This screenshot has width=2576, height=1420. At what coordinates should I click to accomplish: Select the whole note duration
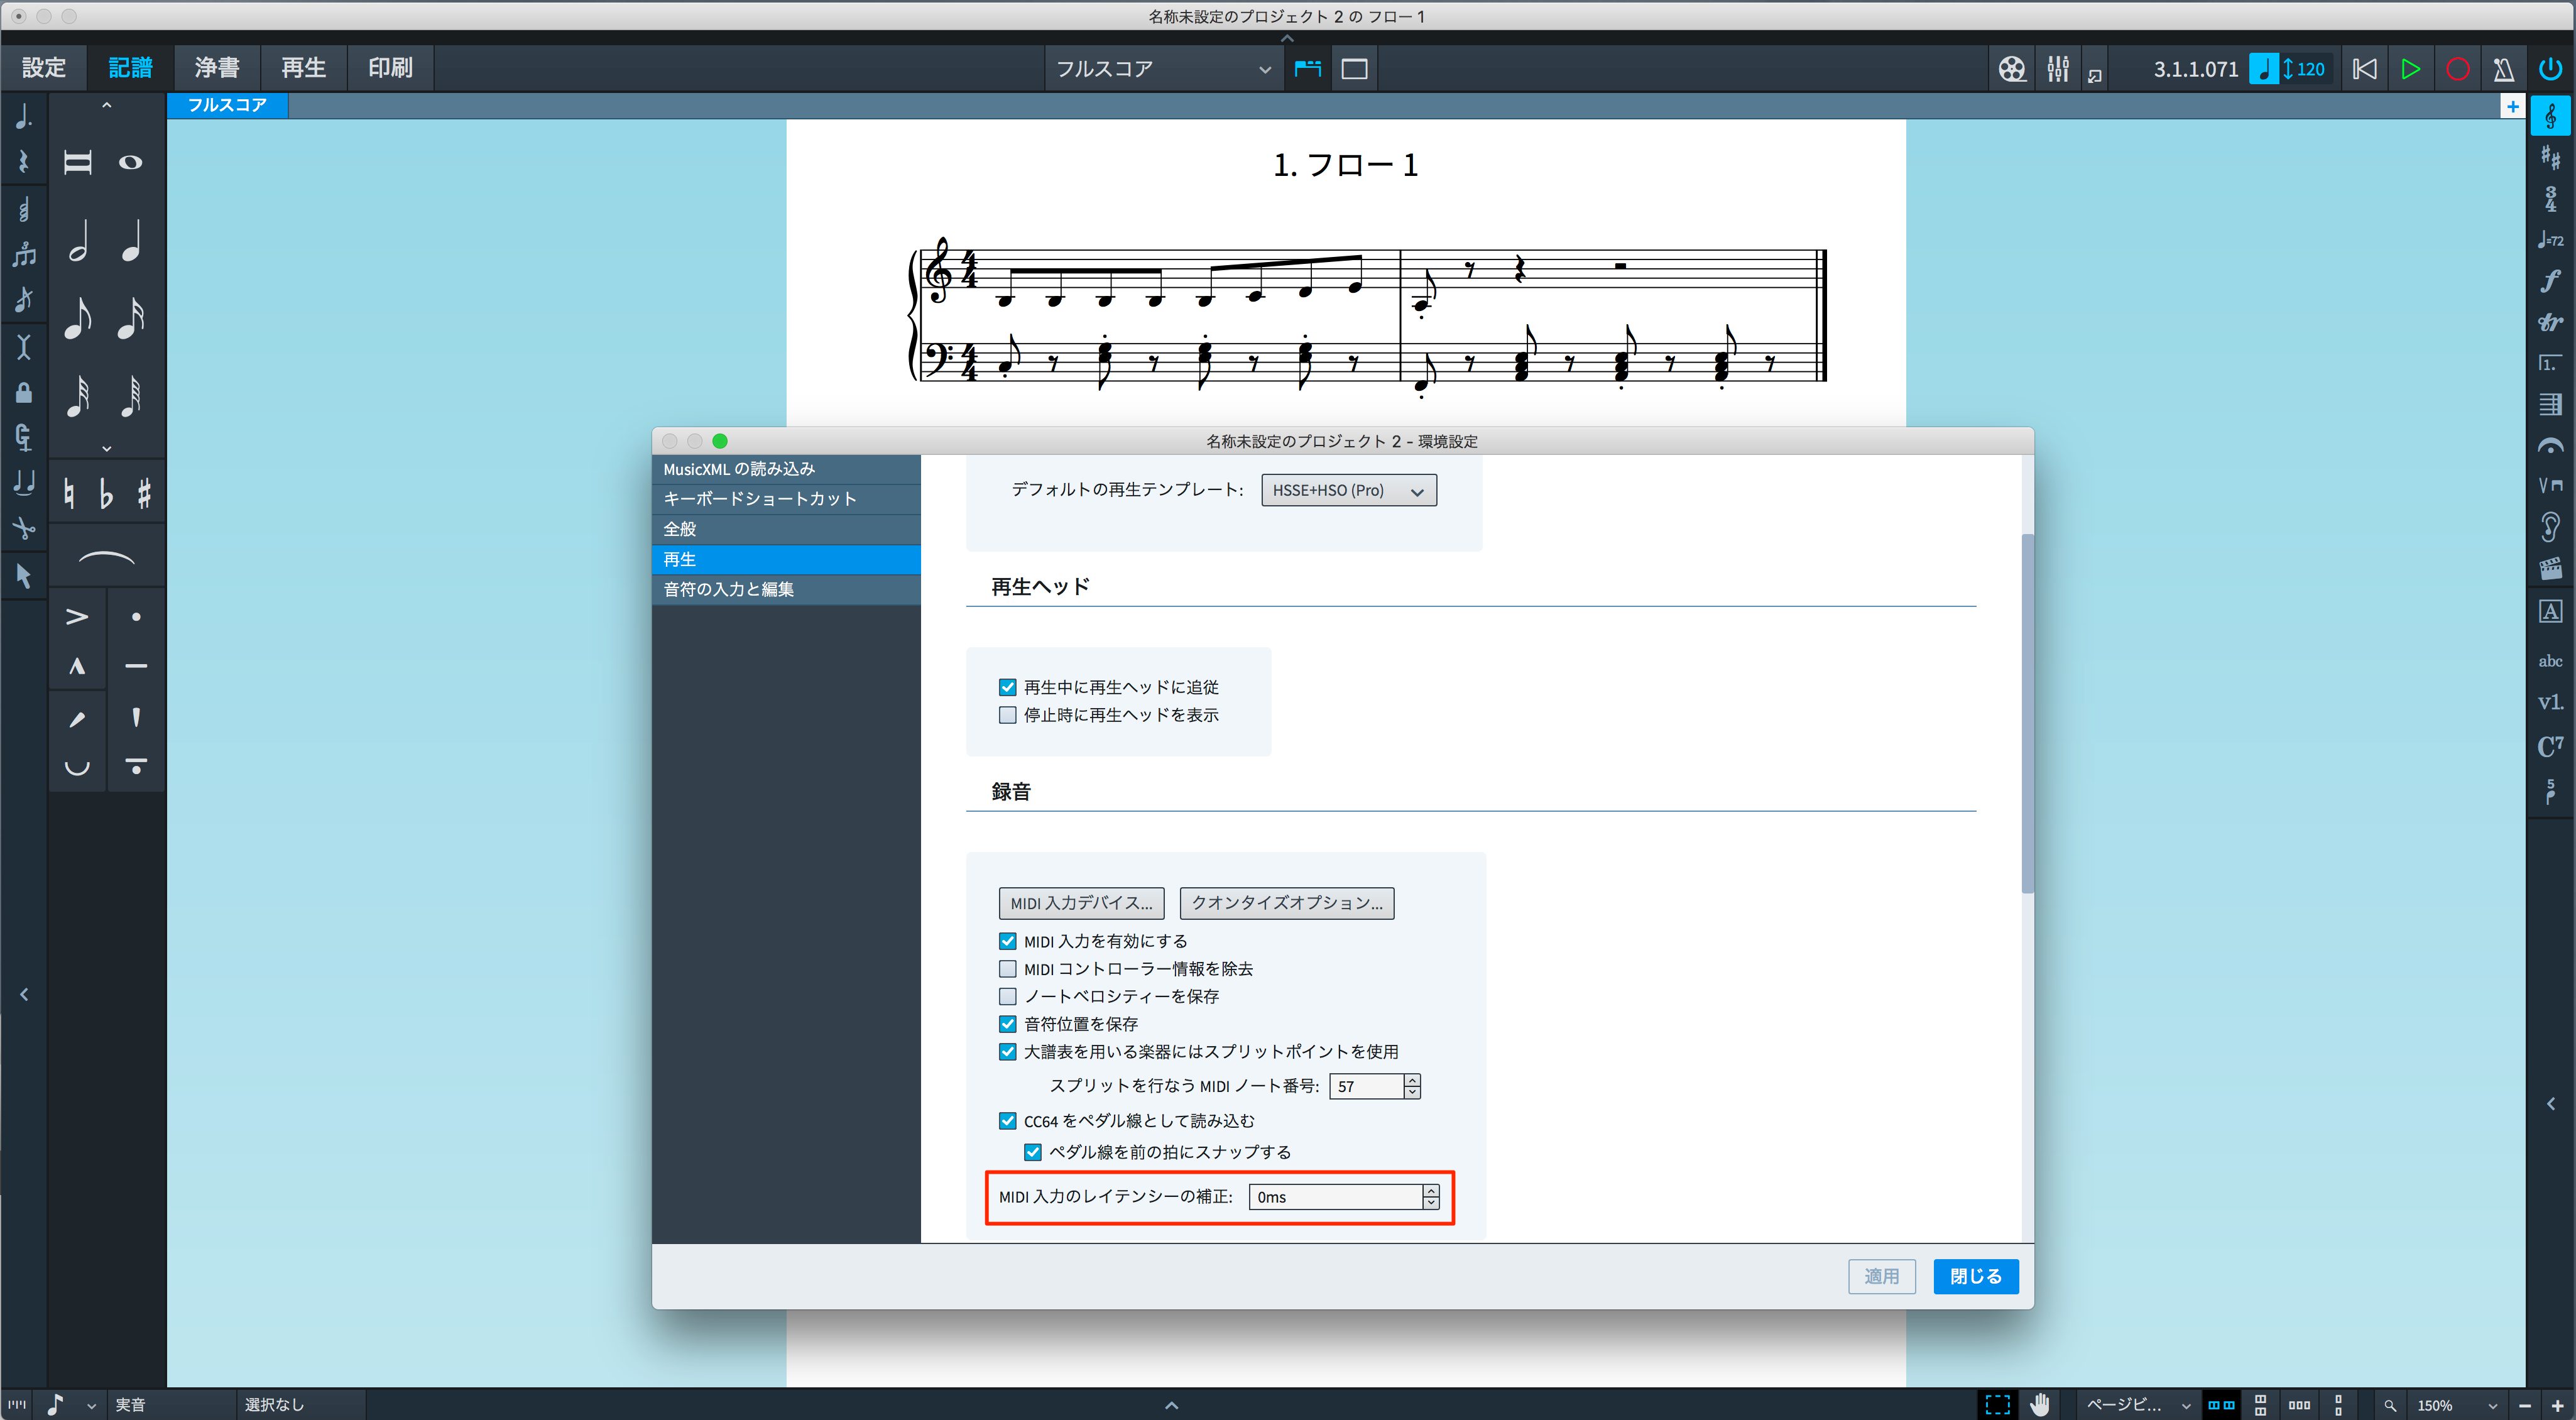pyautogui.click(x=131, y=162)
